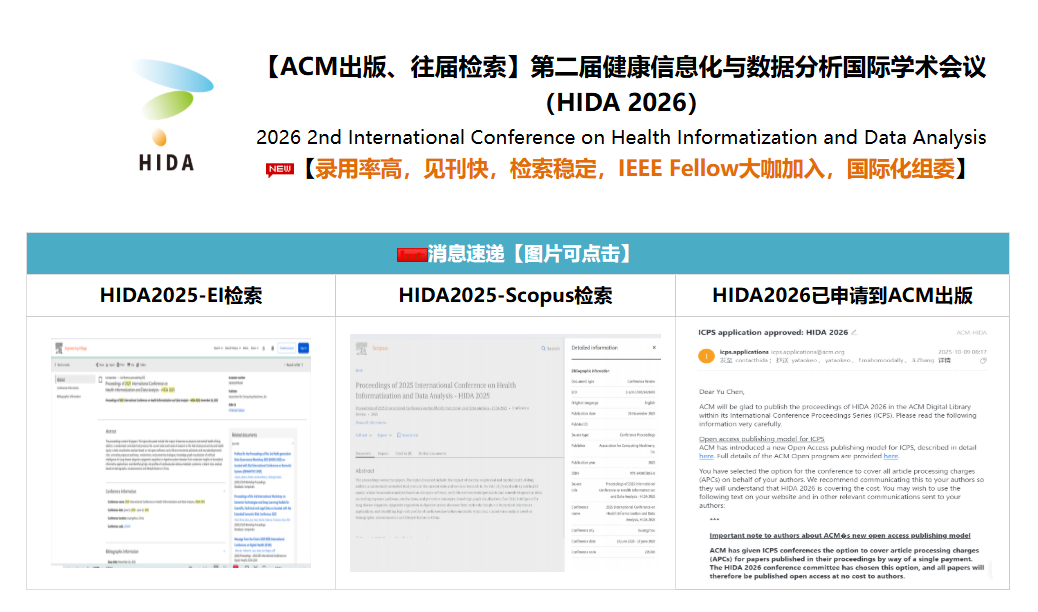1038x612 pixels.
Task: Click the close X in Scopus detail panel
Action: [654, 348]
